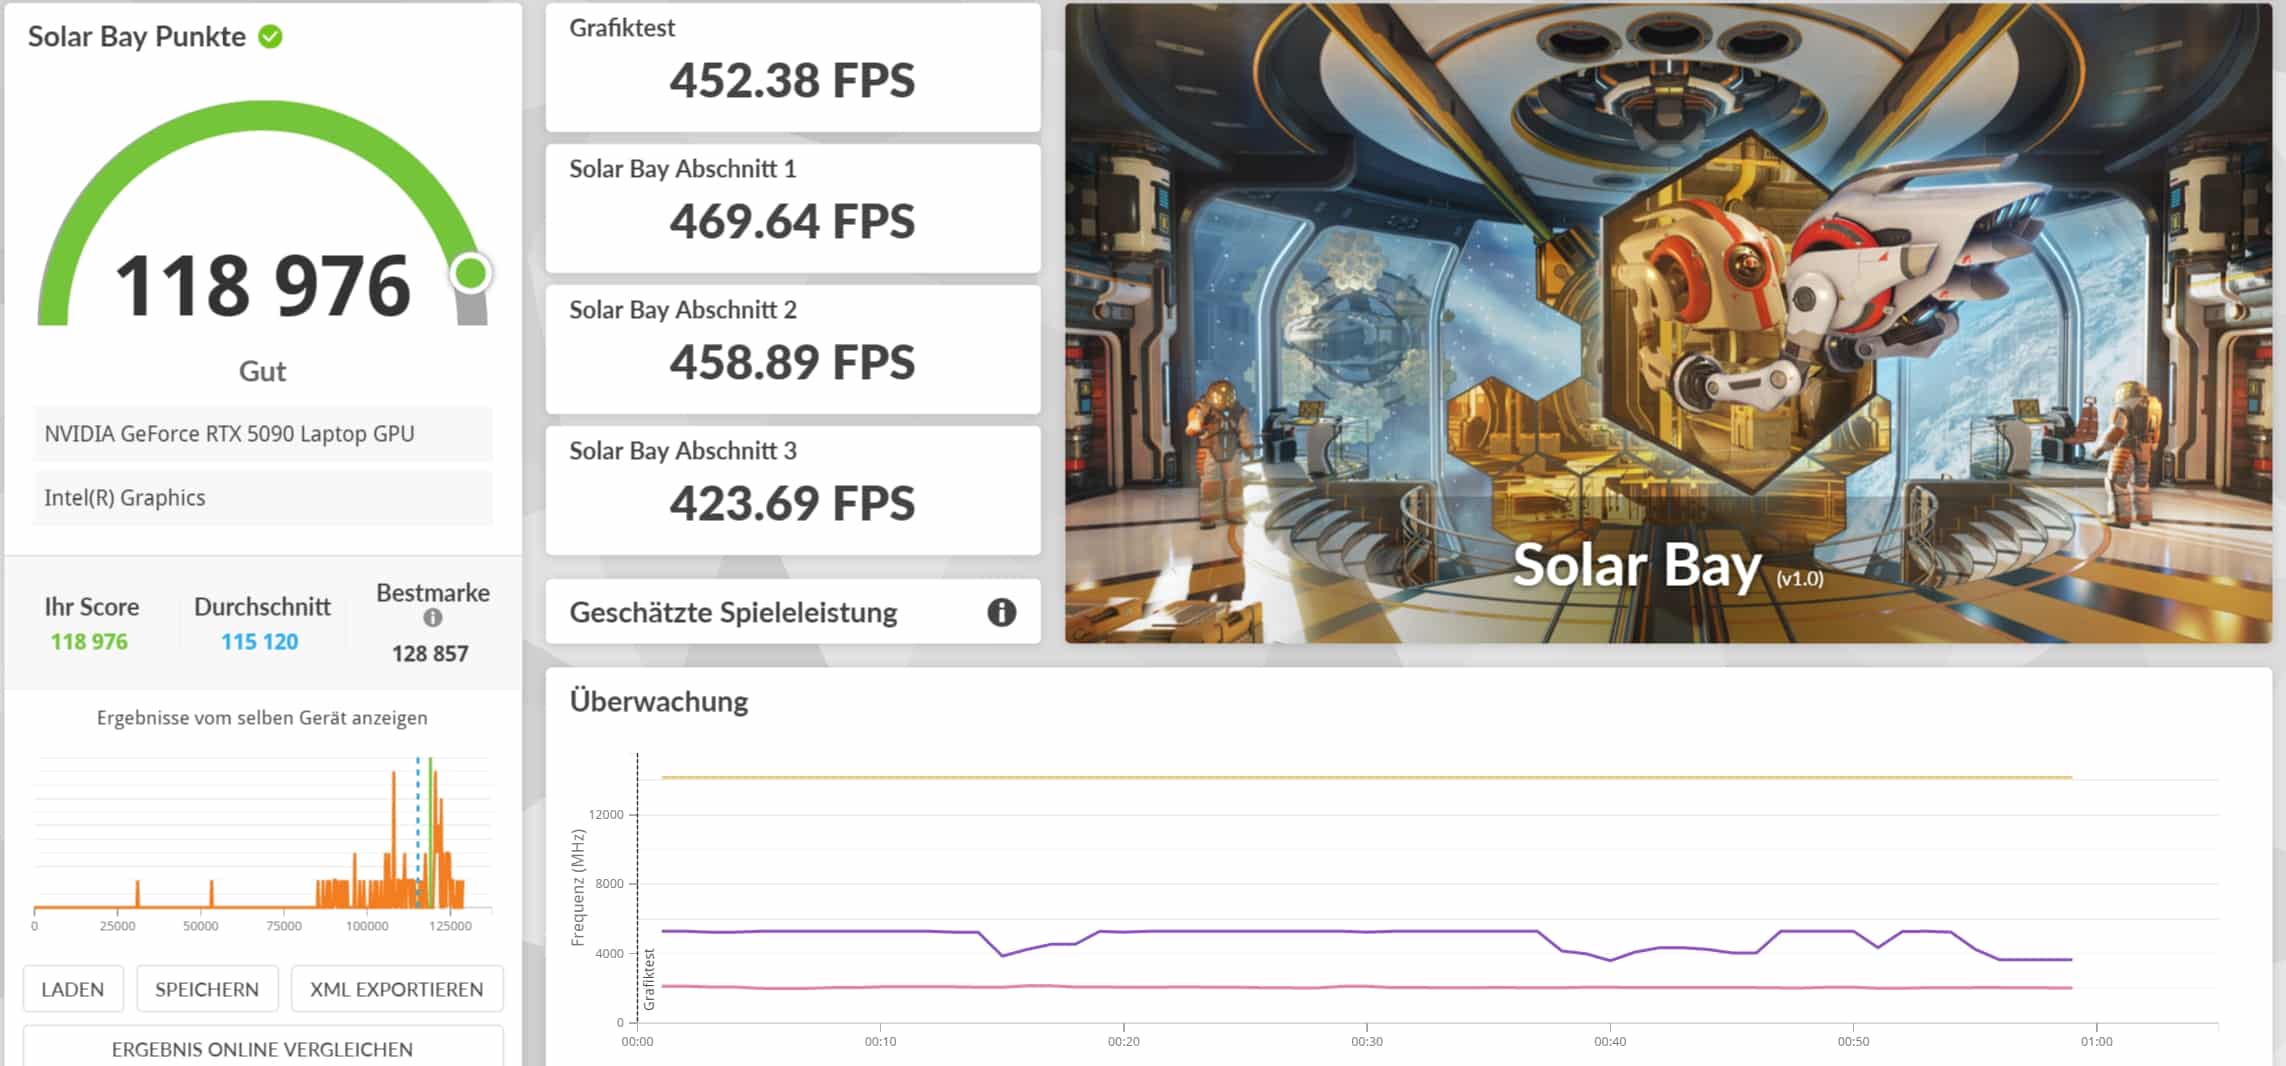This screenshot has height=1066, width=2286.
Task: Select the Solar Bay Abschnitt 3 result card
Action: click(792, 490)
